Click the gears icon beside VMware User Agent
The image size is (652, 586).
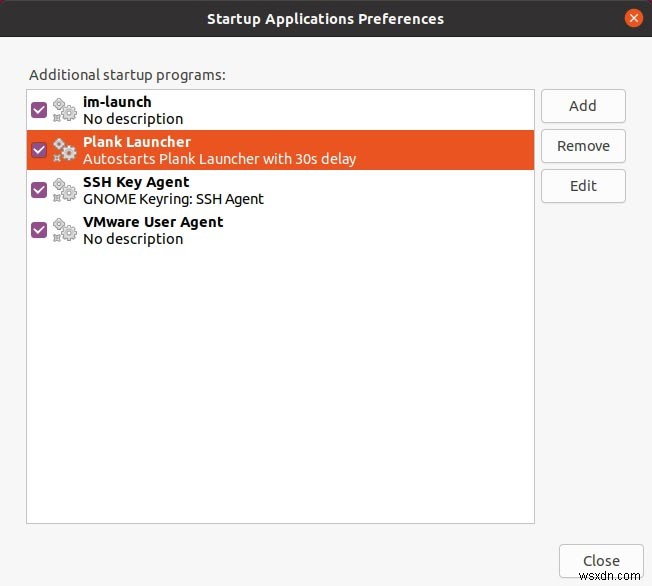click(65, 230)
